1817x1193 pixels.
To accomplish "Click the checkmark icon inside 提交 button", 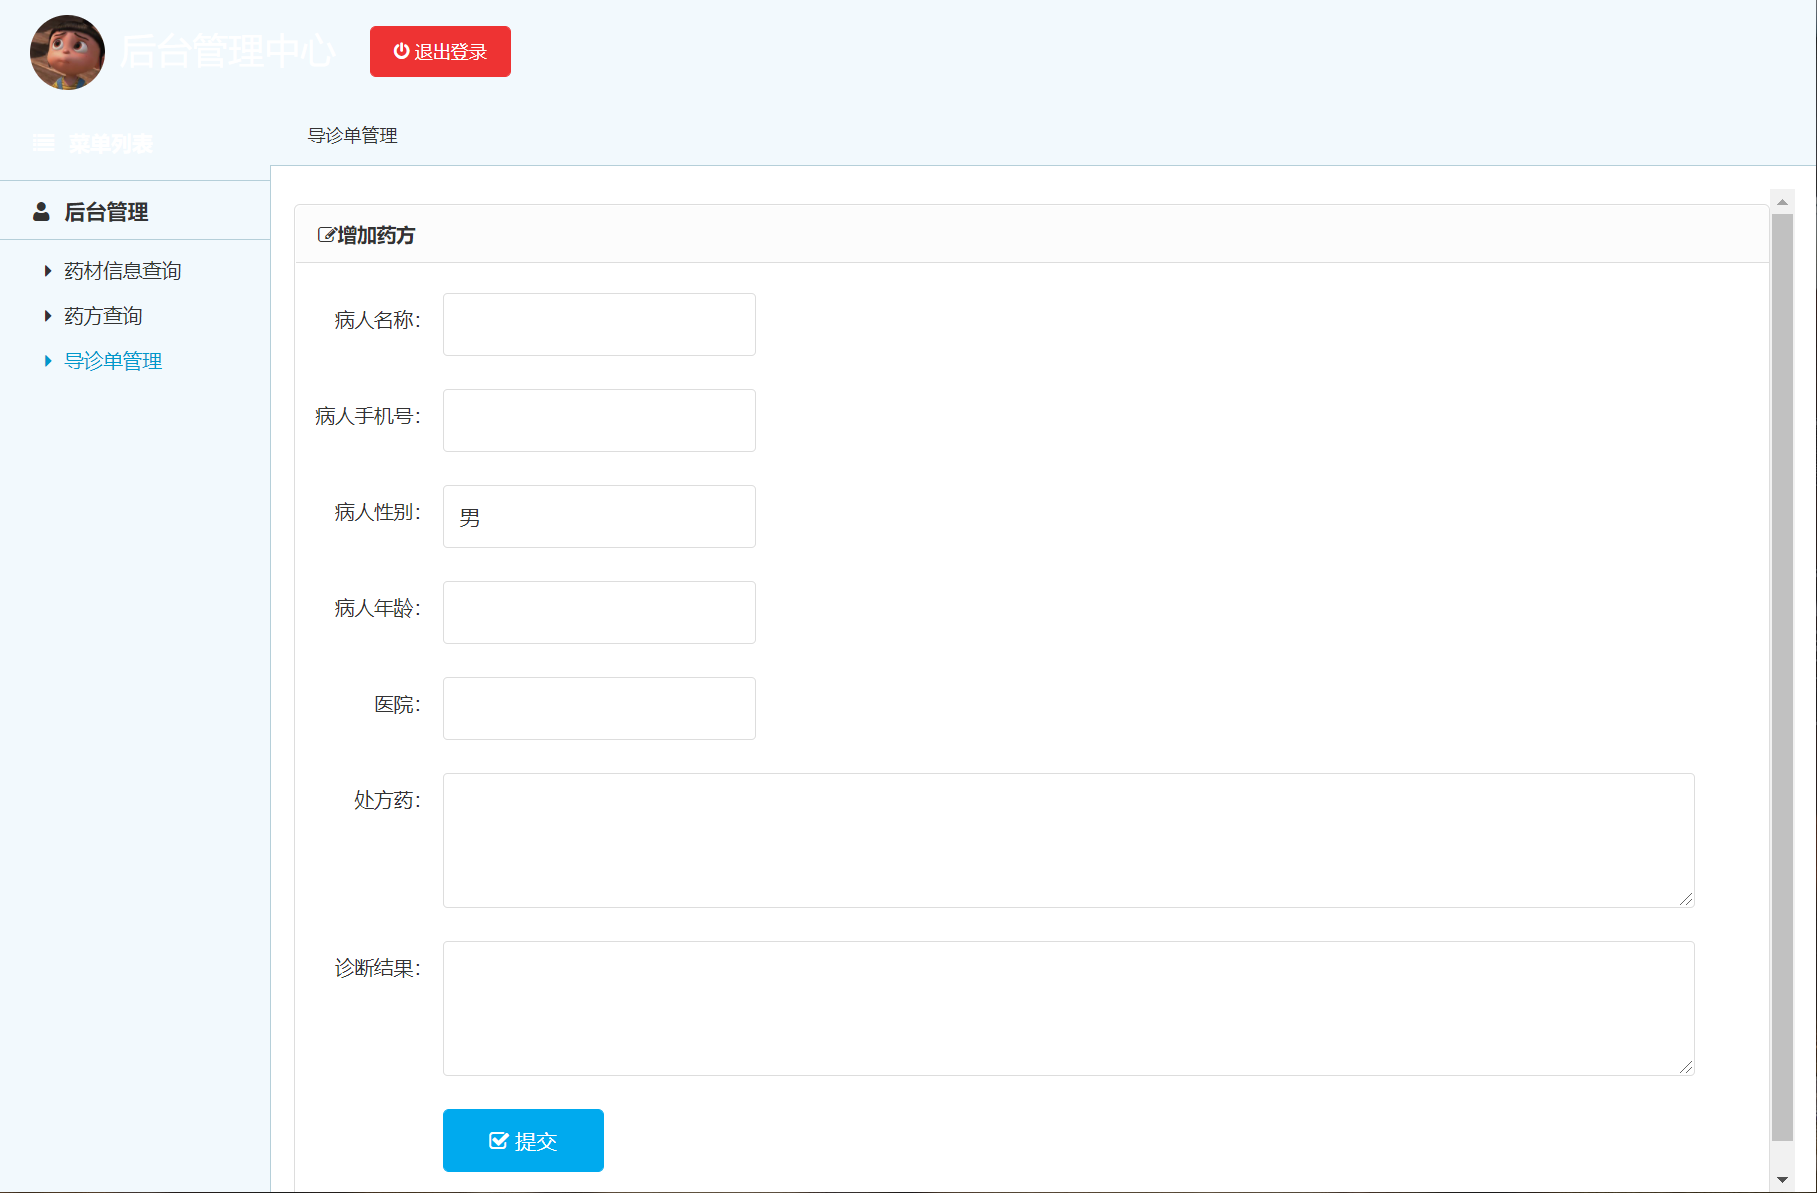I will (x=500, y=1140).
